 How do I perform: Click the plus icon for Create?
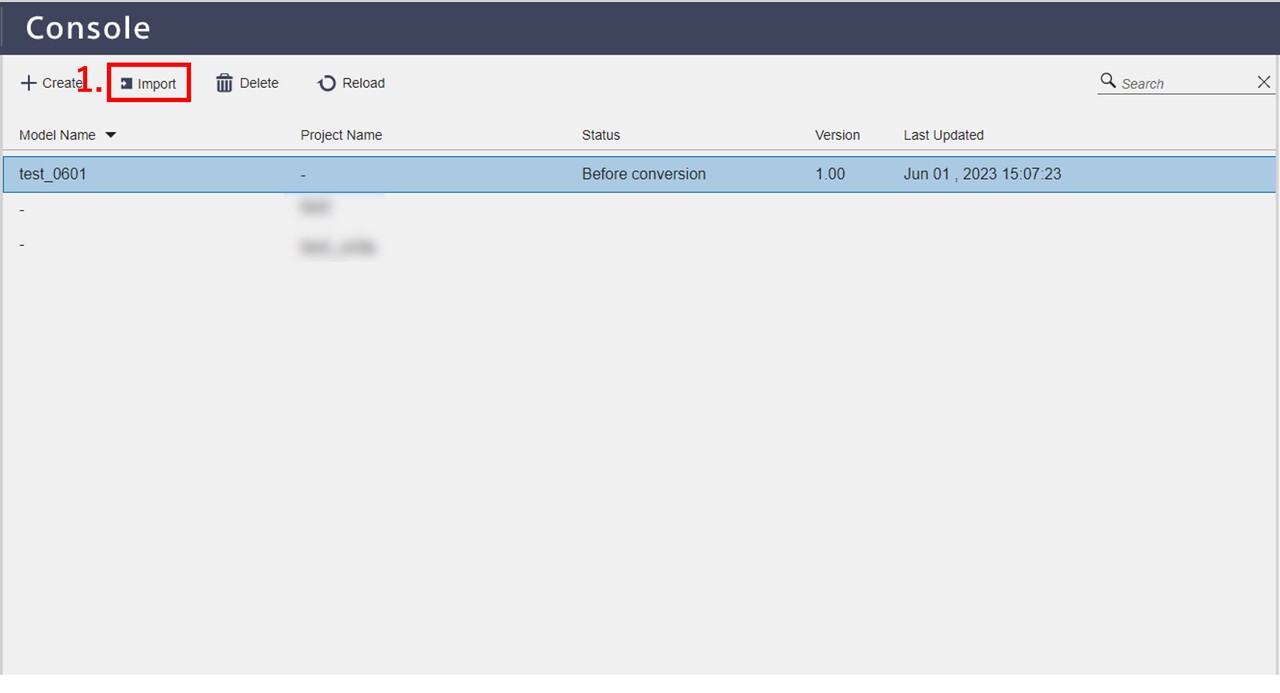[28, 83]
